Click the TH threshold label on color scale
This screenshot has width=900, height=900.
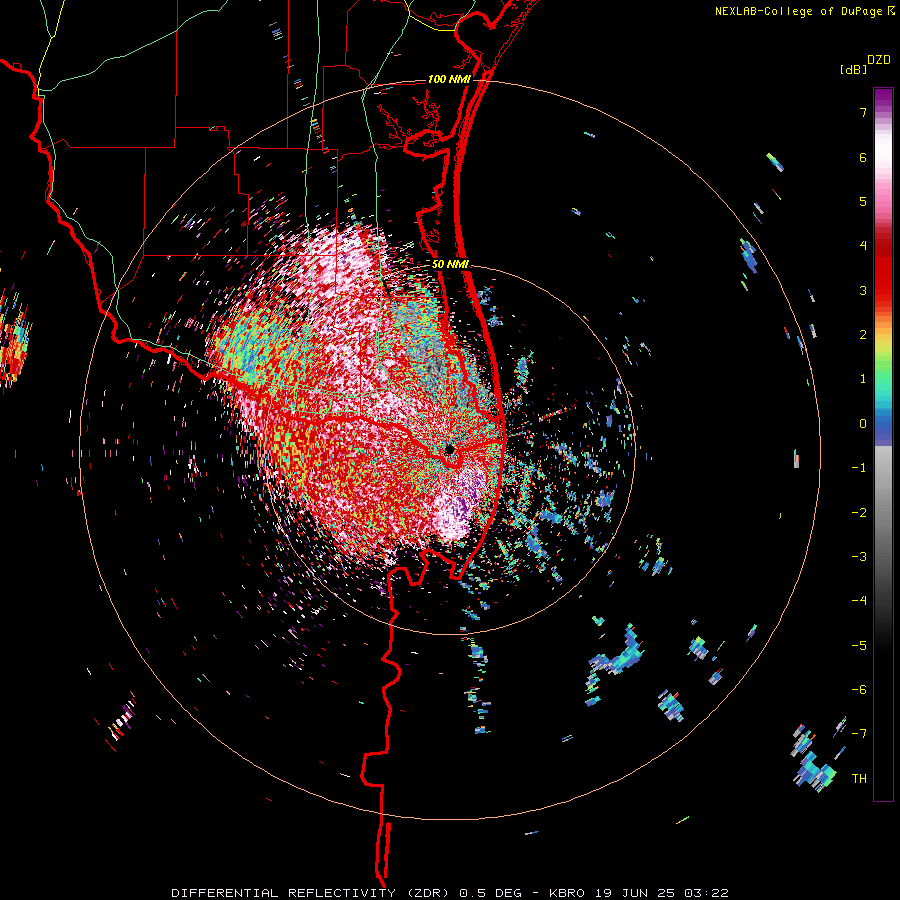pos(859,778)
